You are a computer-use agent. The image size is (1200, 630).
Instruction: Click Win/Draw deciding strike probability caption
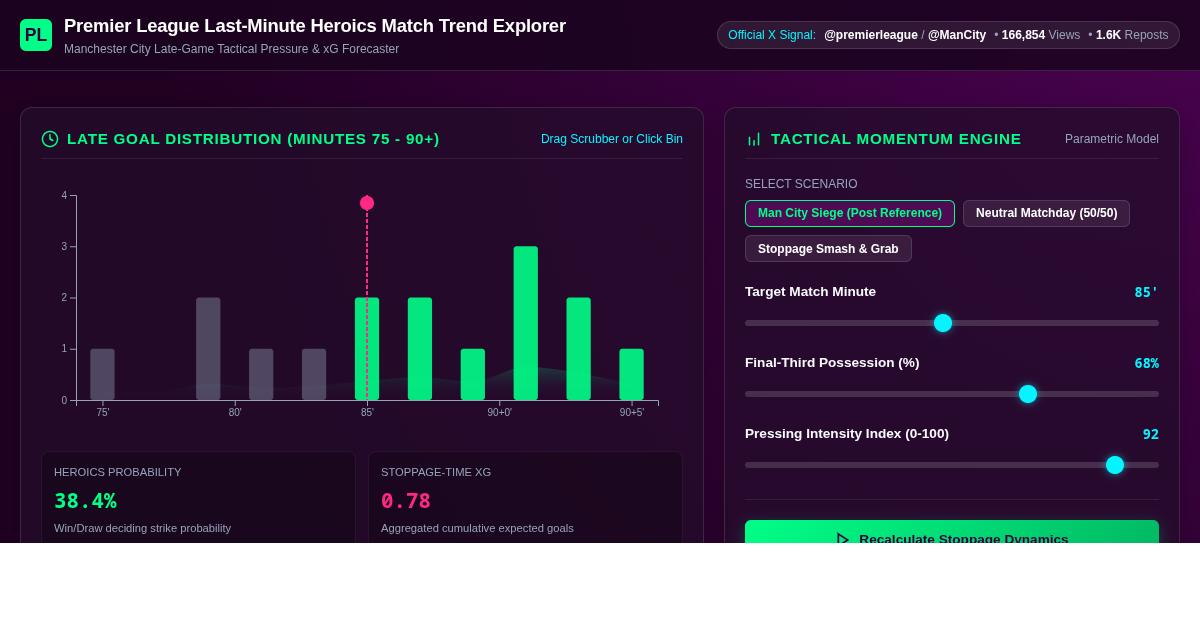pyautogui.click(x=142, y=528)
